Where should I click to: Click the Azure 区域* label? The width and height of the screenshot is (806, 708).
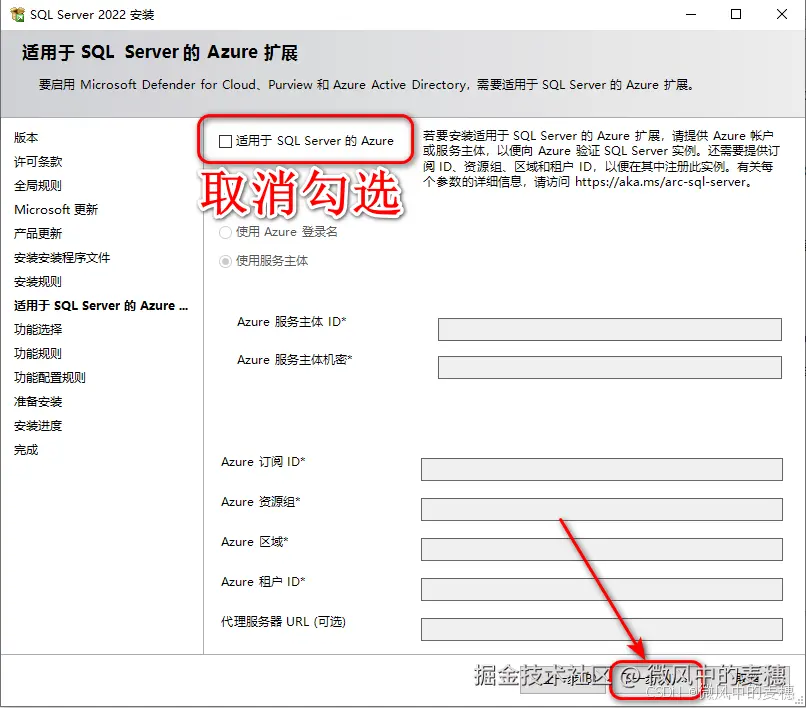(254, 542)
